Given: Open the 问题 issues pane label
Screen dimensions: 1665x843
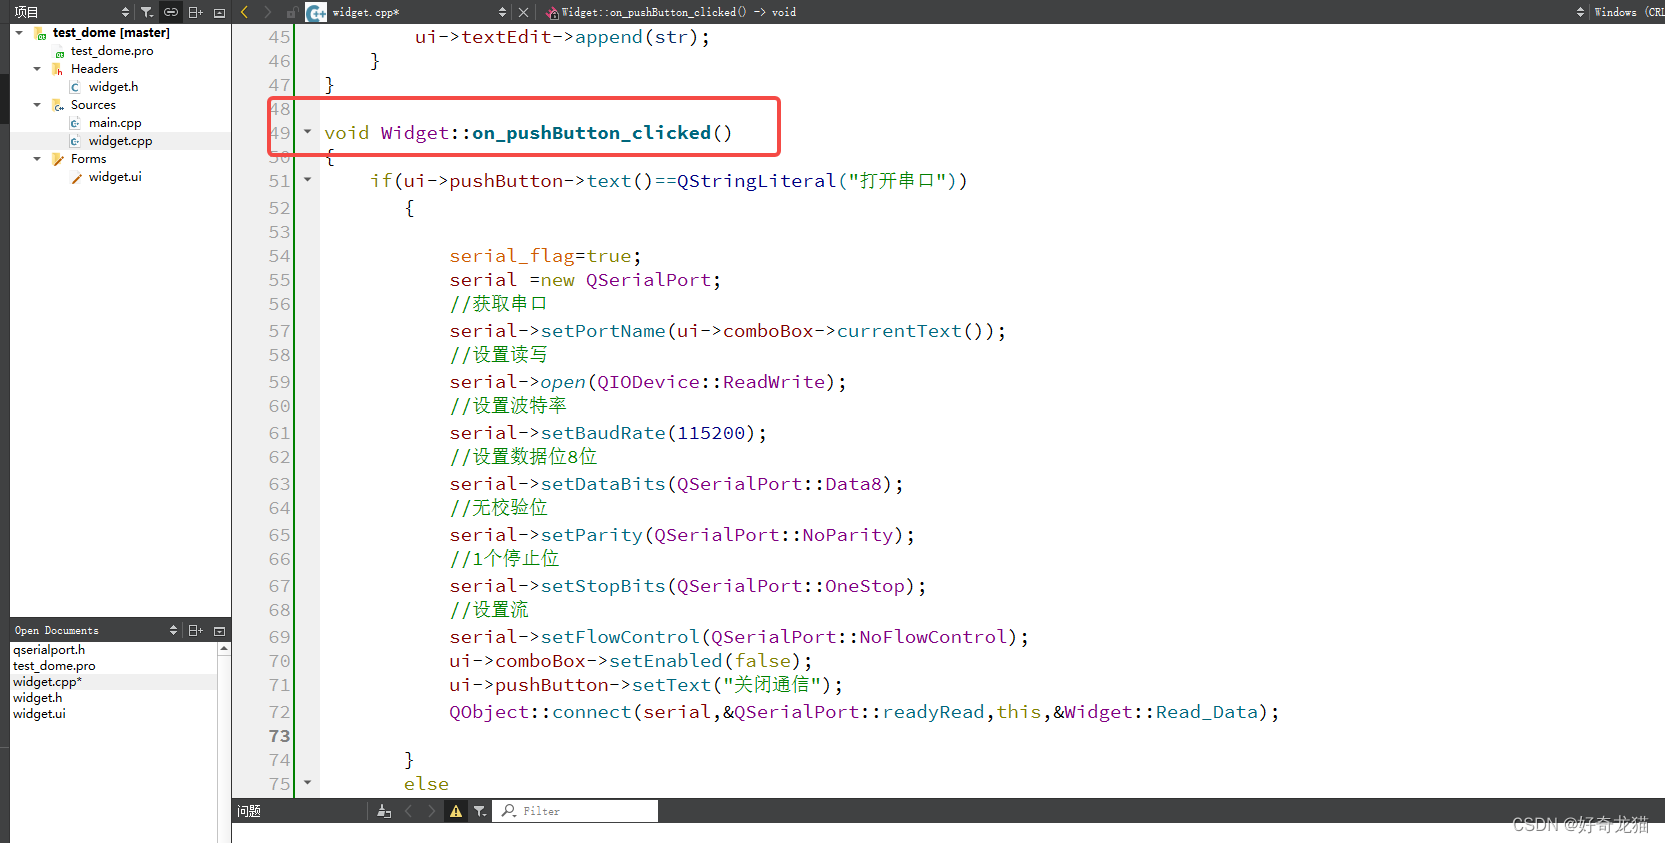Looking at the screenshot, I should coord(249,811).
